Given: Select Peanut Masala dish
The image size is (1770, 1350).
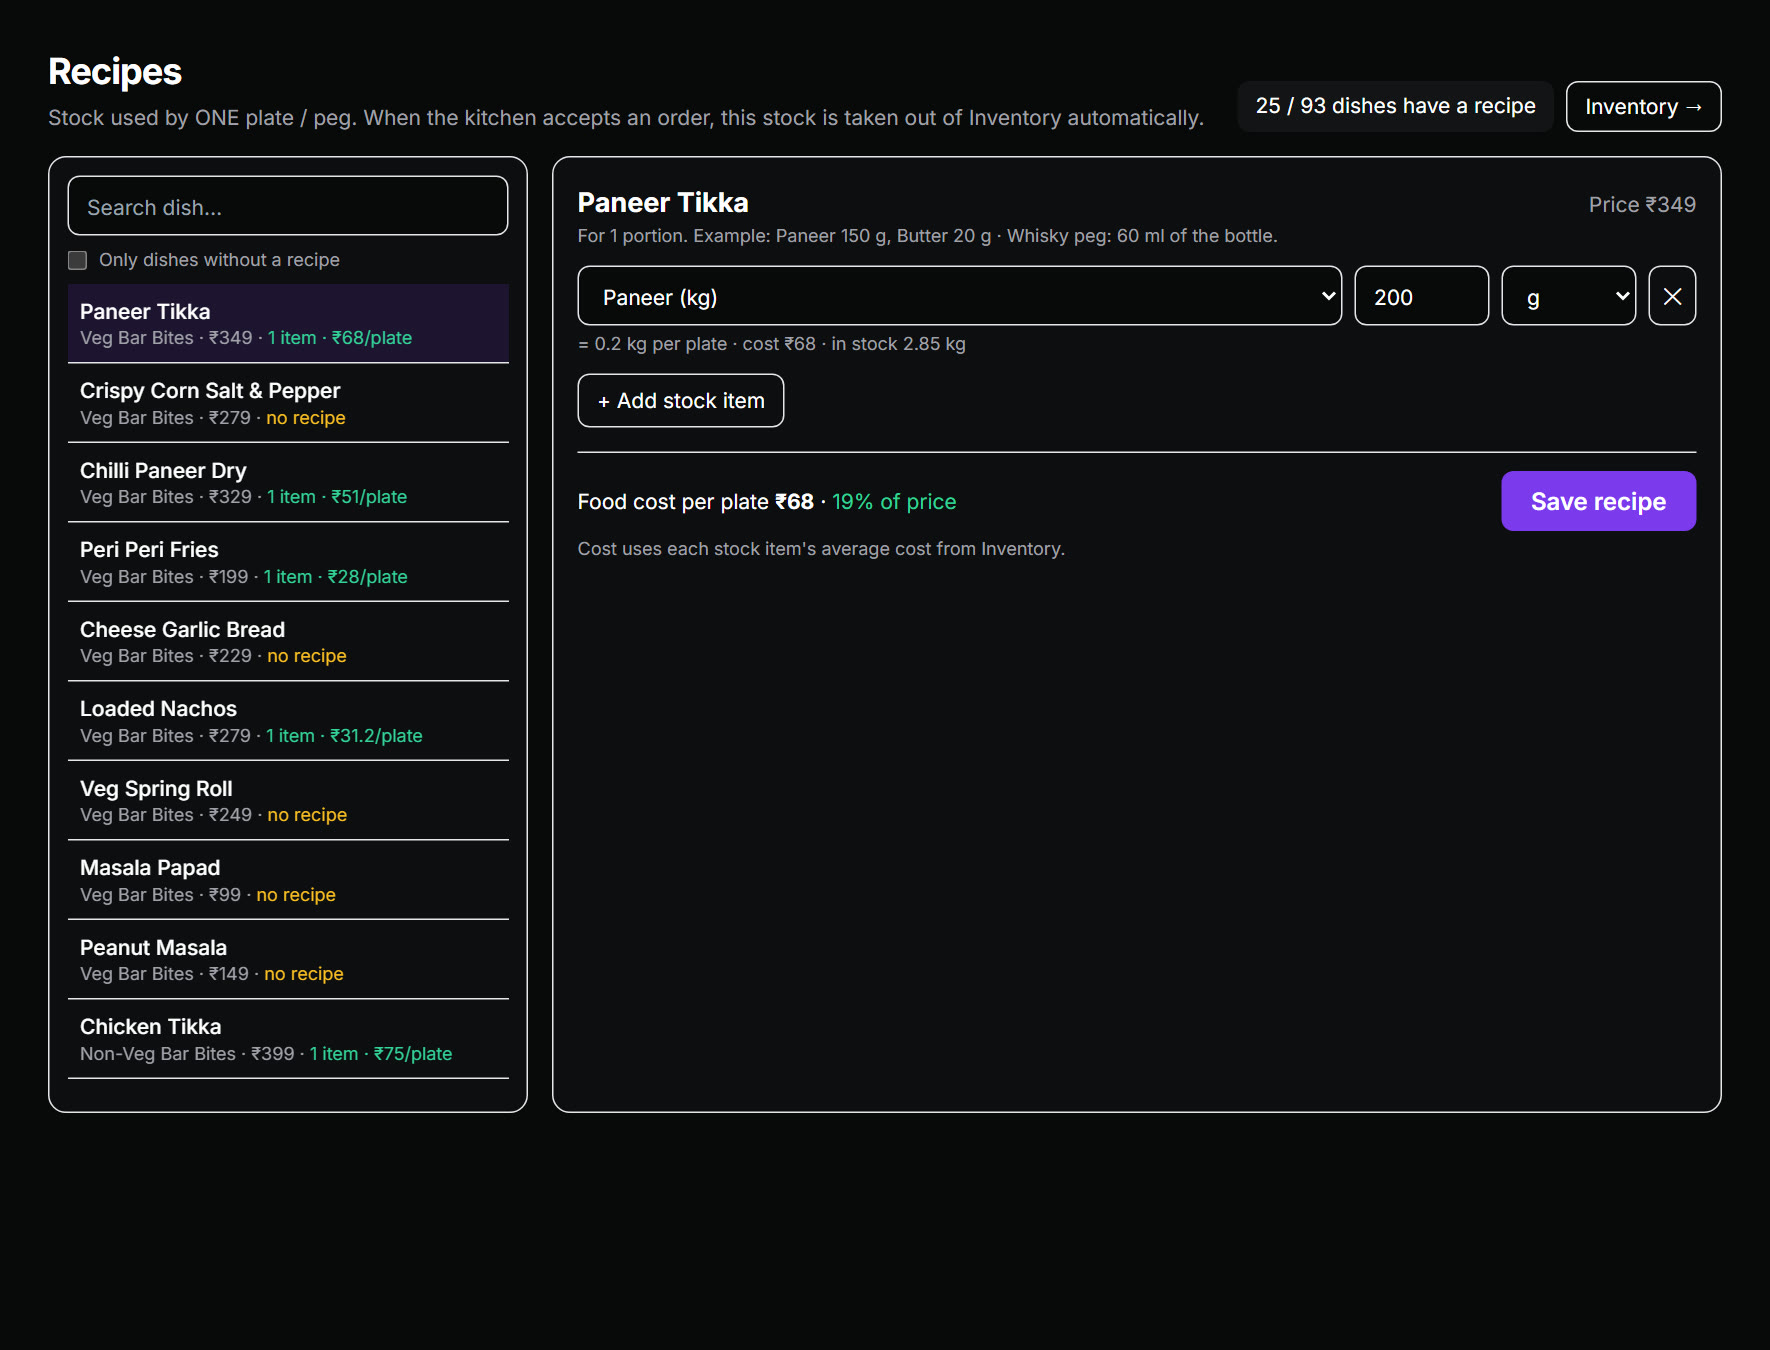Looking at the screenshot, I should tap(288, 959).
